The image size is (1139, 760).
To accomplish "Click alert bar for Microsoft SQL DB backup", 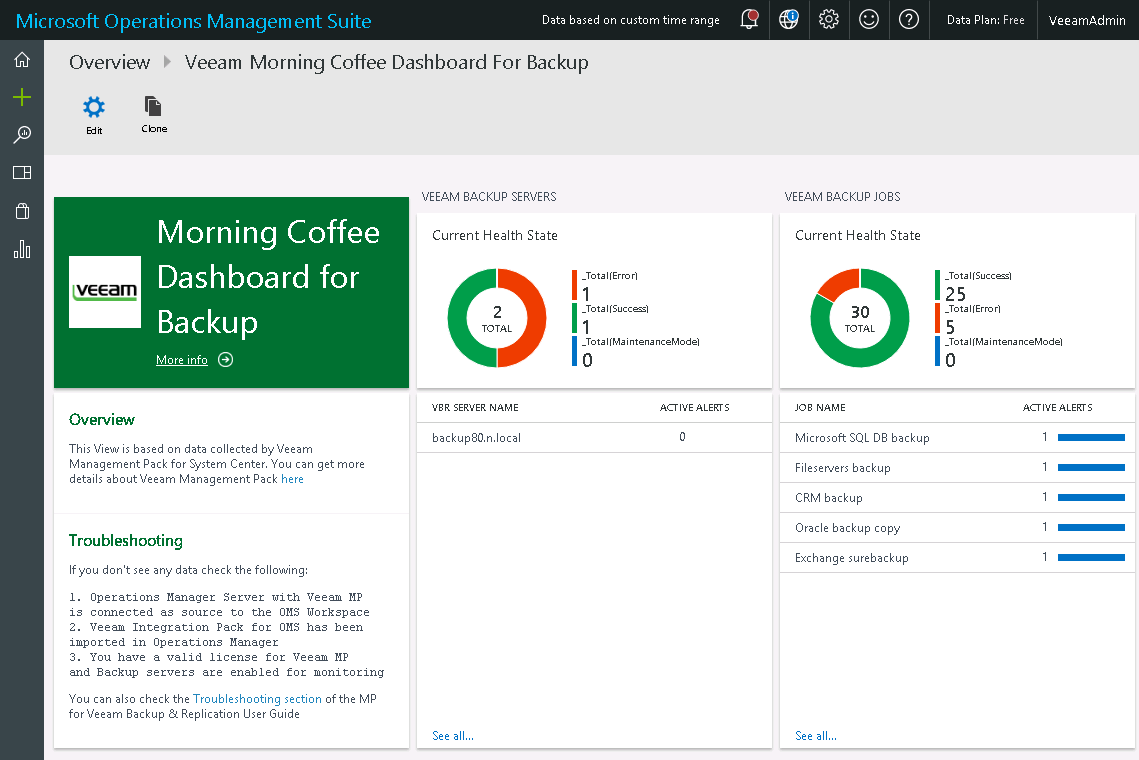I will coord(1091,437).
